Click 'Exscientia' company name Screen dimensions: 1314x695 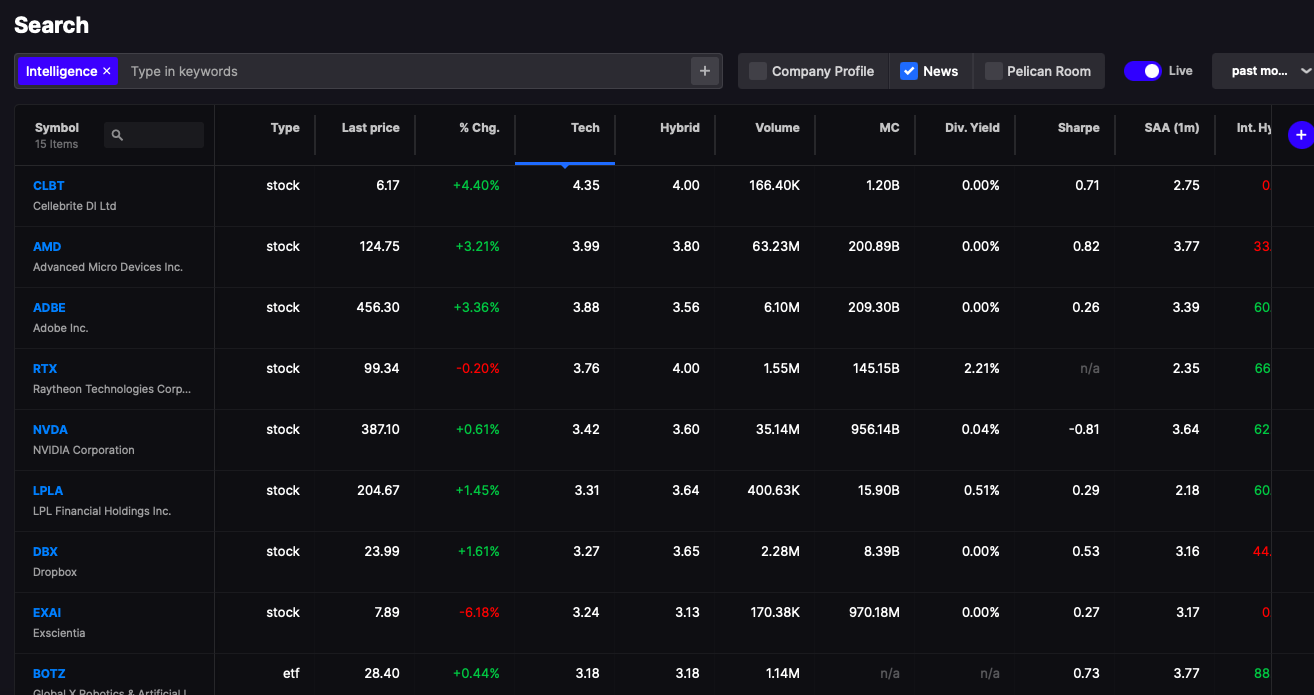59,633
